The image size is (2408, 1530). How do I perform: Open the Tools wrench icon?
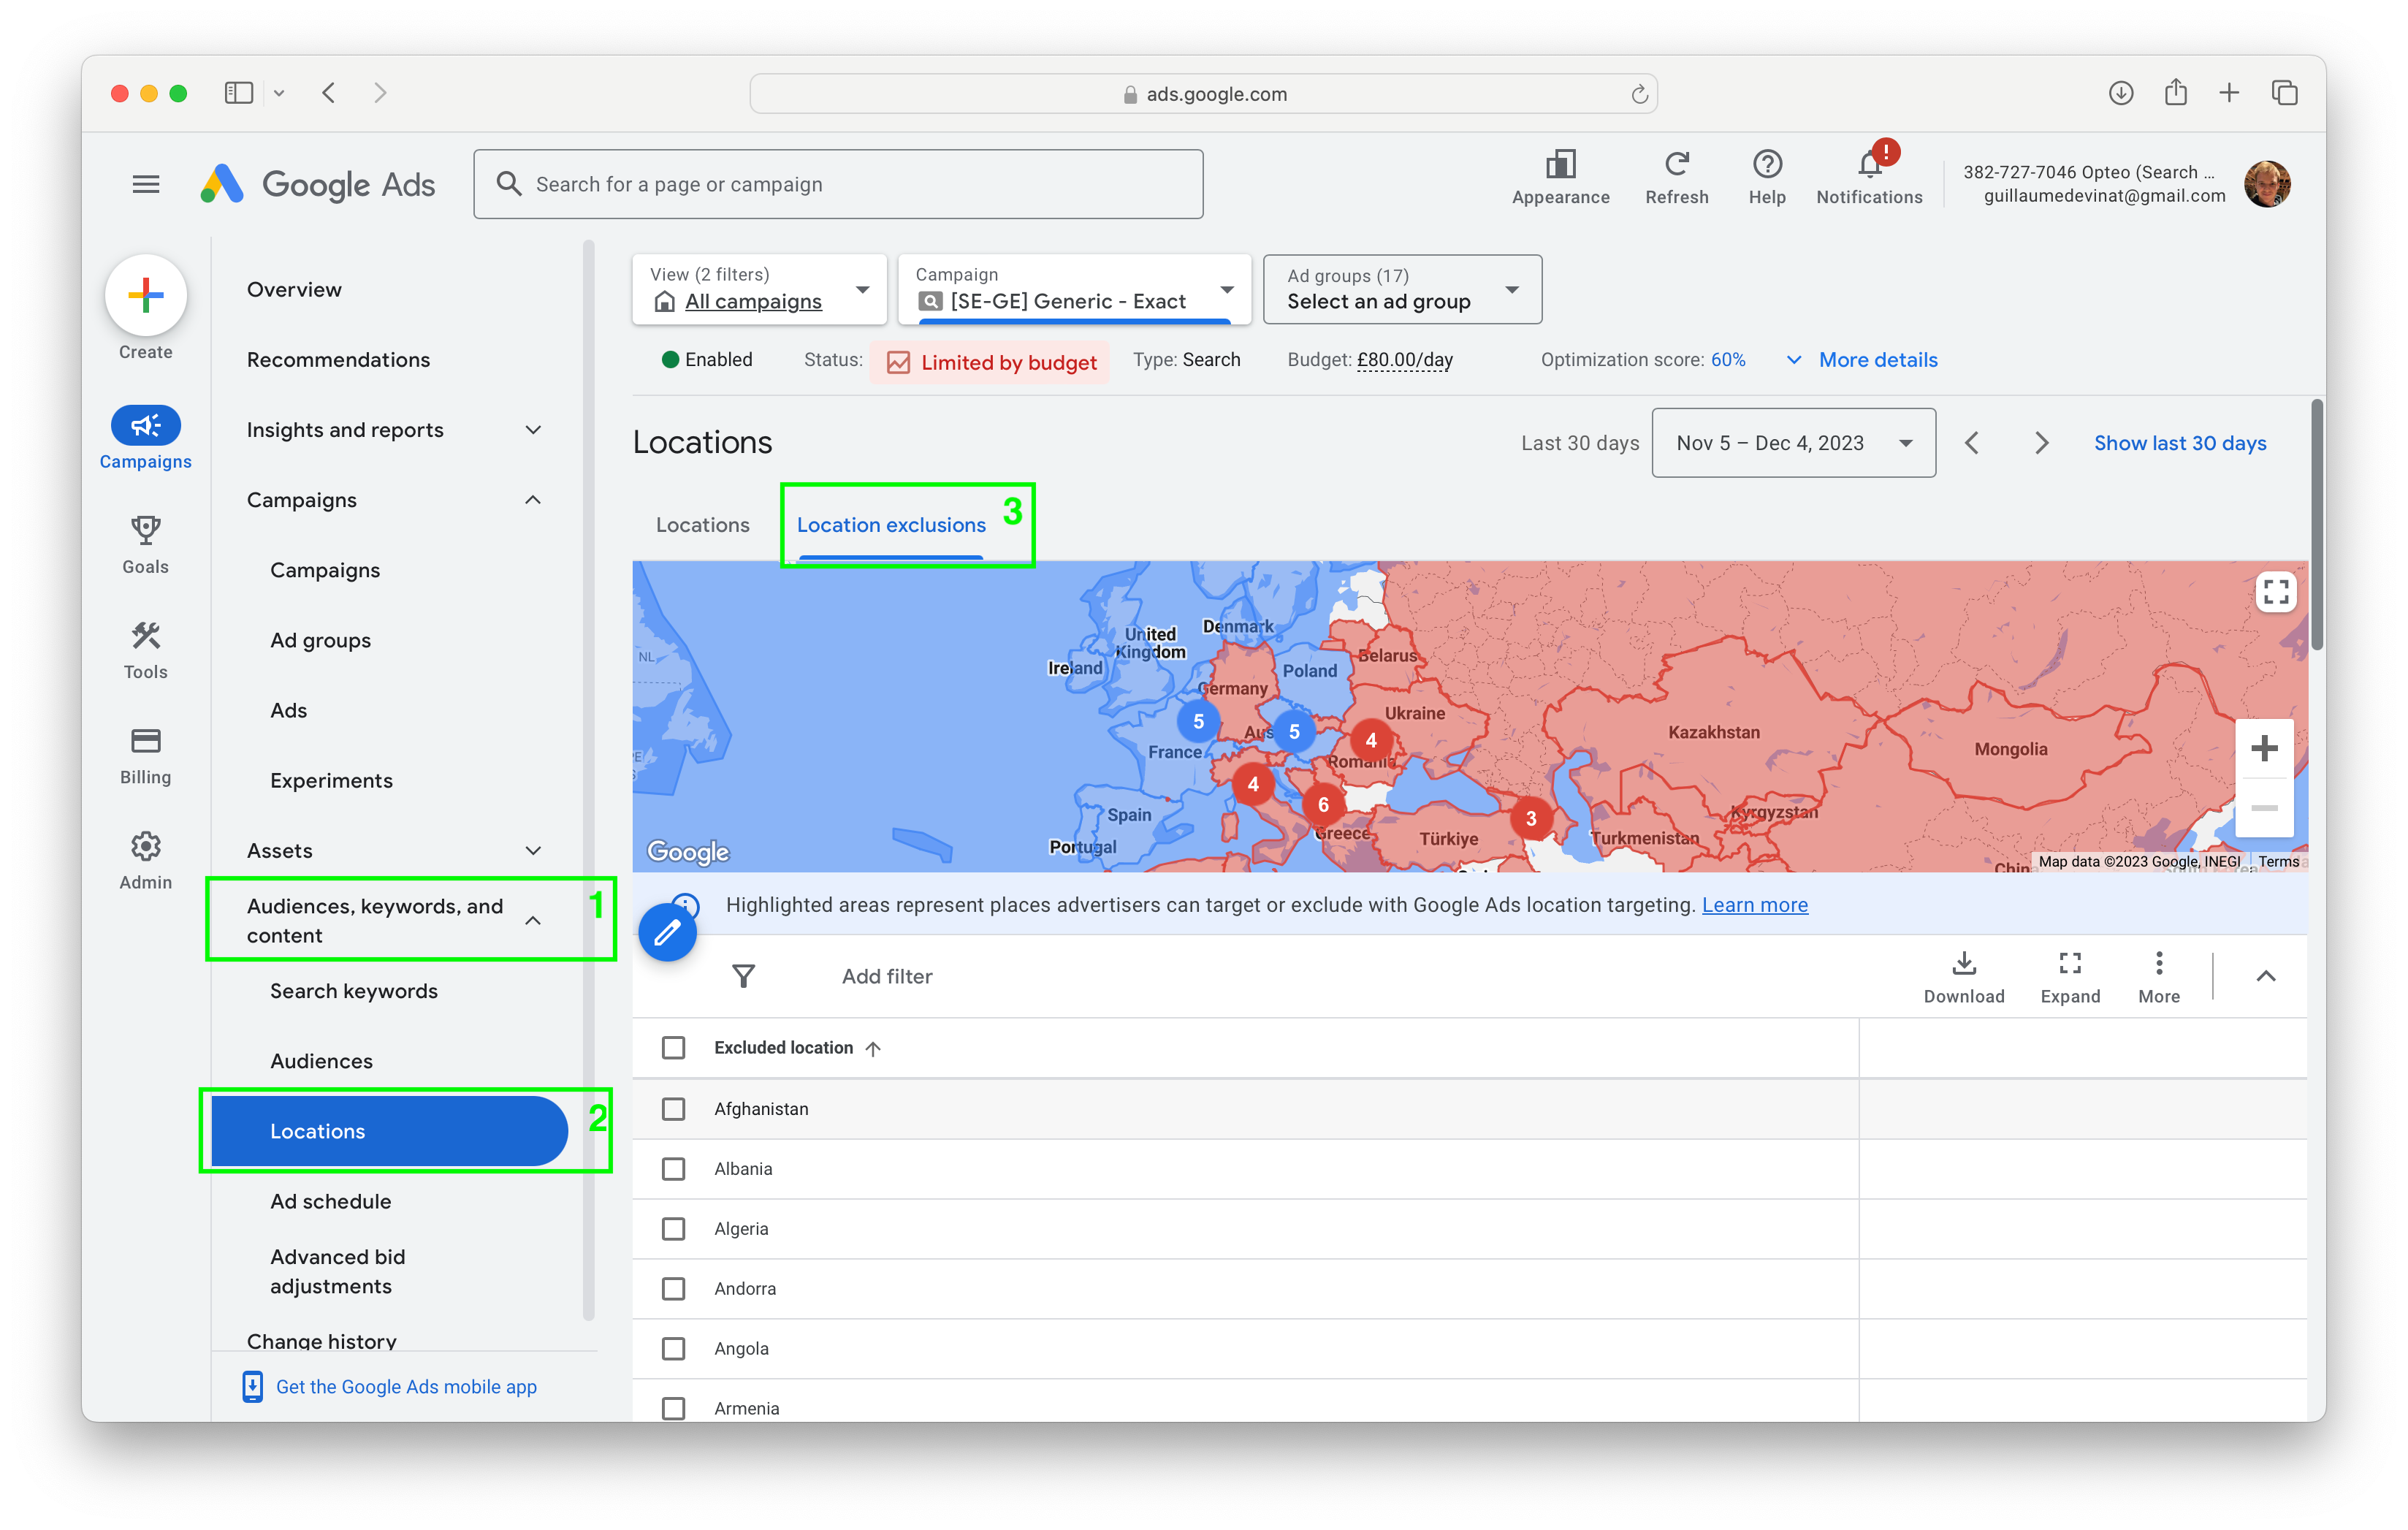pyautogui.click(x=146, y=636)
